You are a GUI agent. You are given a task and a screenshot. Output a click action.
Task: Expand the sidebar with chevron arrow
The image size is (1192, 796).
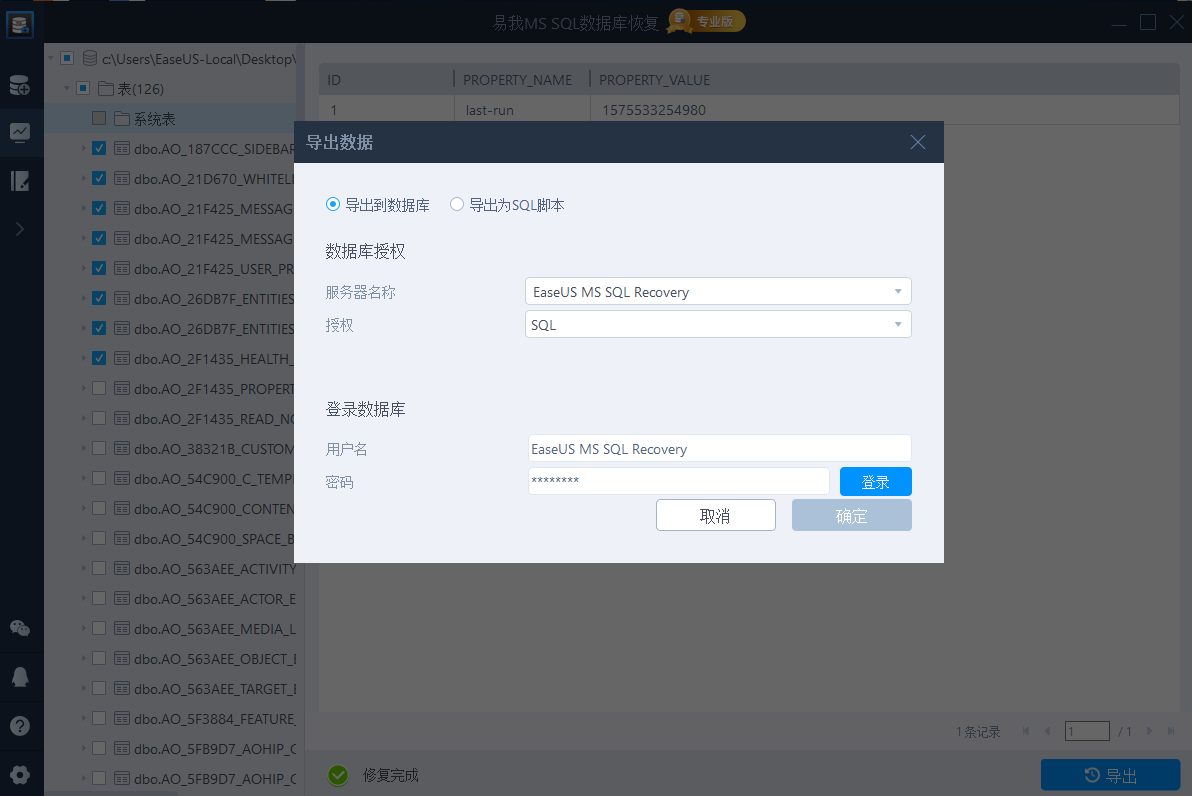(x=20, y=229)
